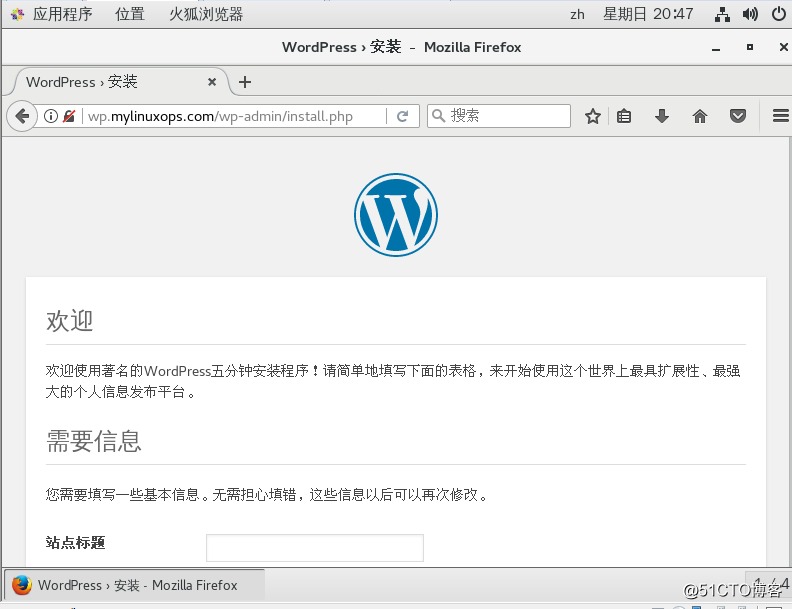Select the Firefox taskbar window button

pyautogui.click(x=134, y=585)
